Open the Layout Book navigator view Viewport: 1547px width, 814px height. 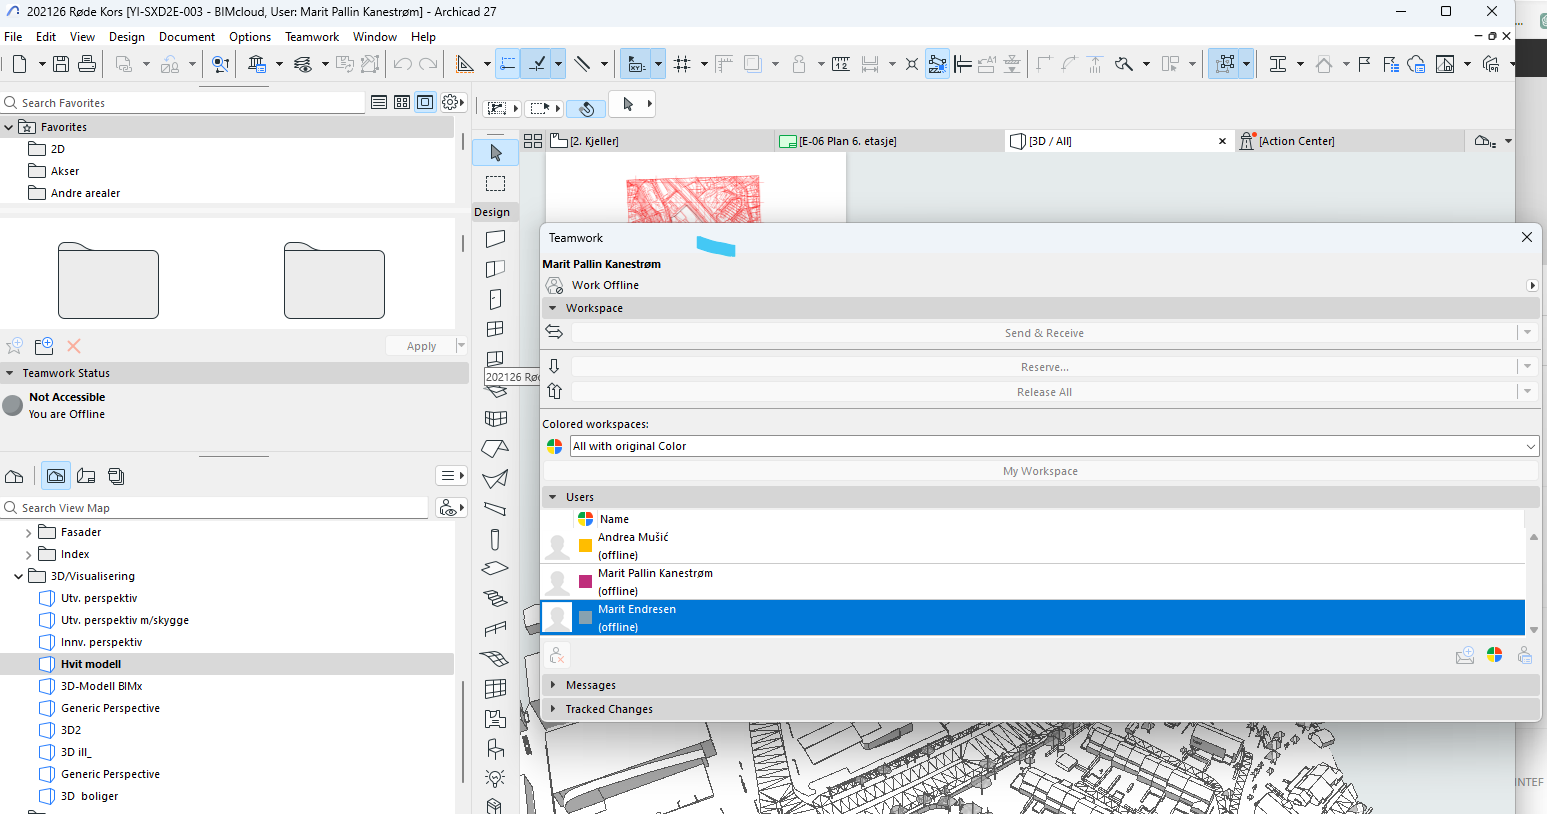pos(86,476)
